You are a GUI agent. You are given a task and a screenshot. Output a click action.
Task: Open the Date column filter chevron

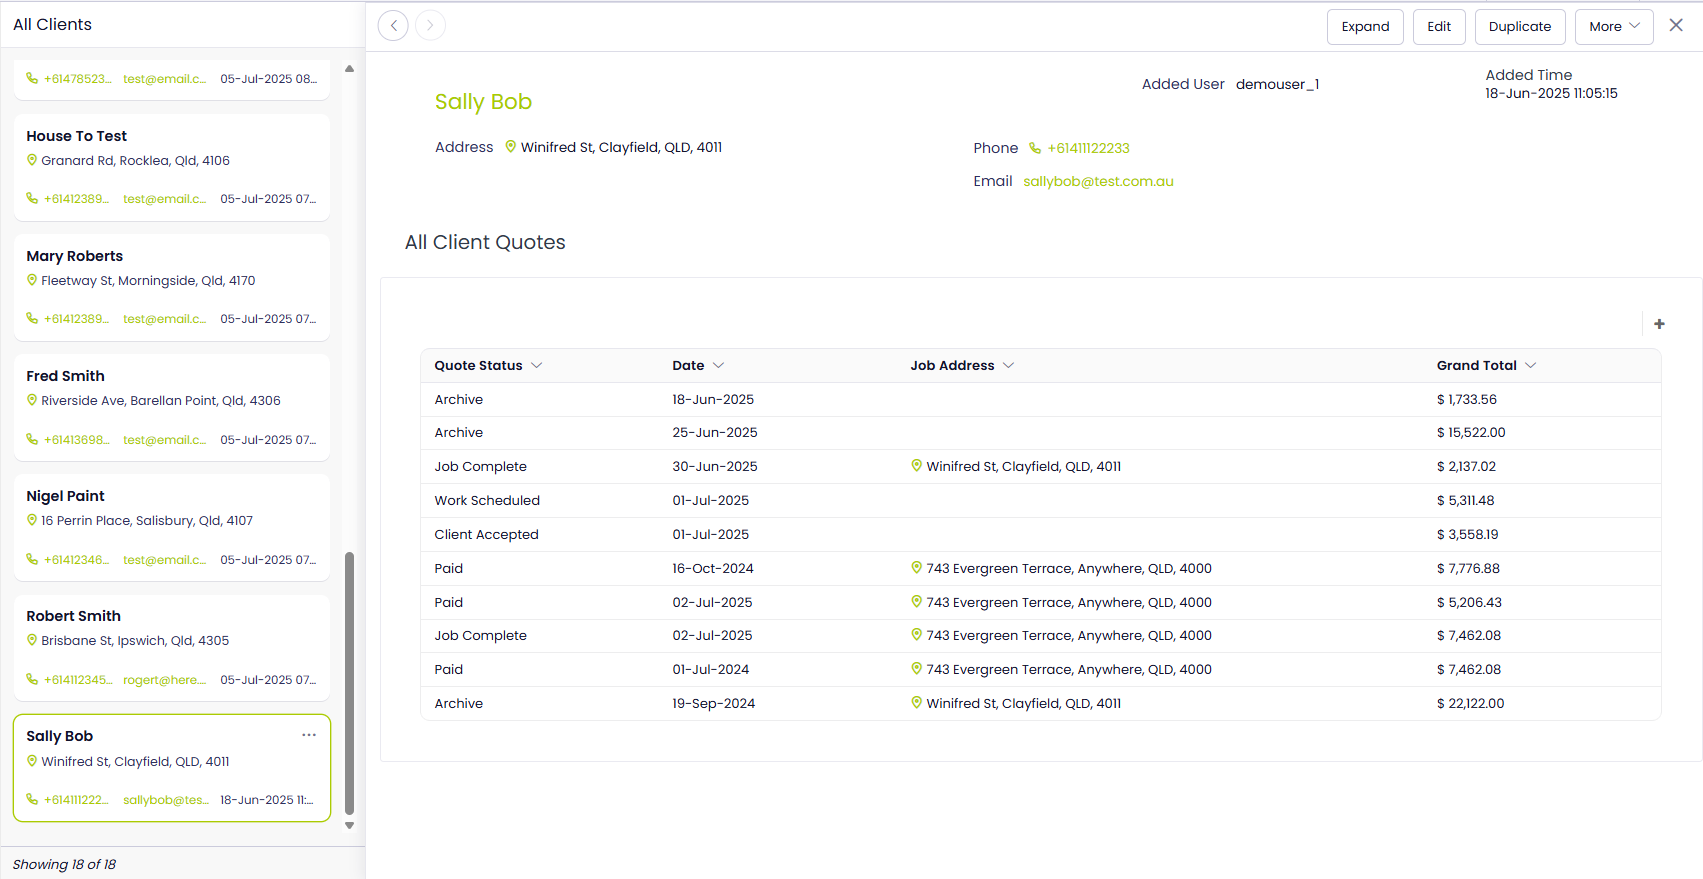pyautogui.click(x=719, y=366)
